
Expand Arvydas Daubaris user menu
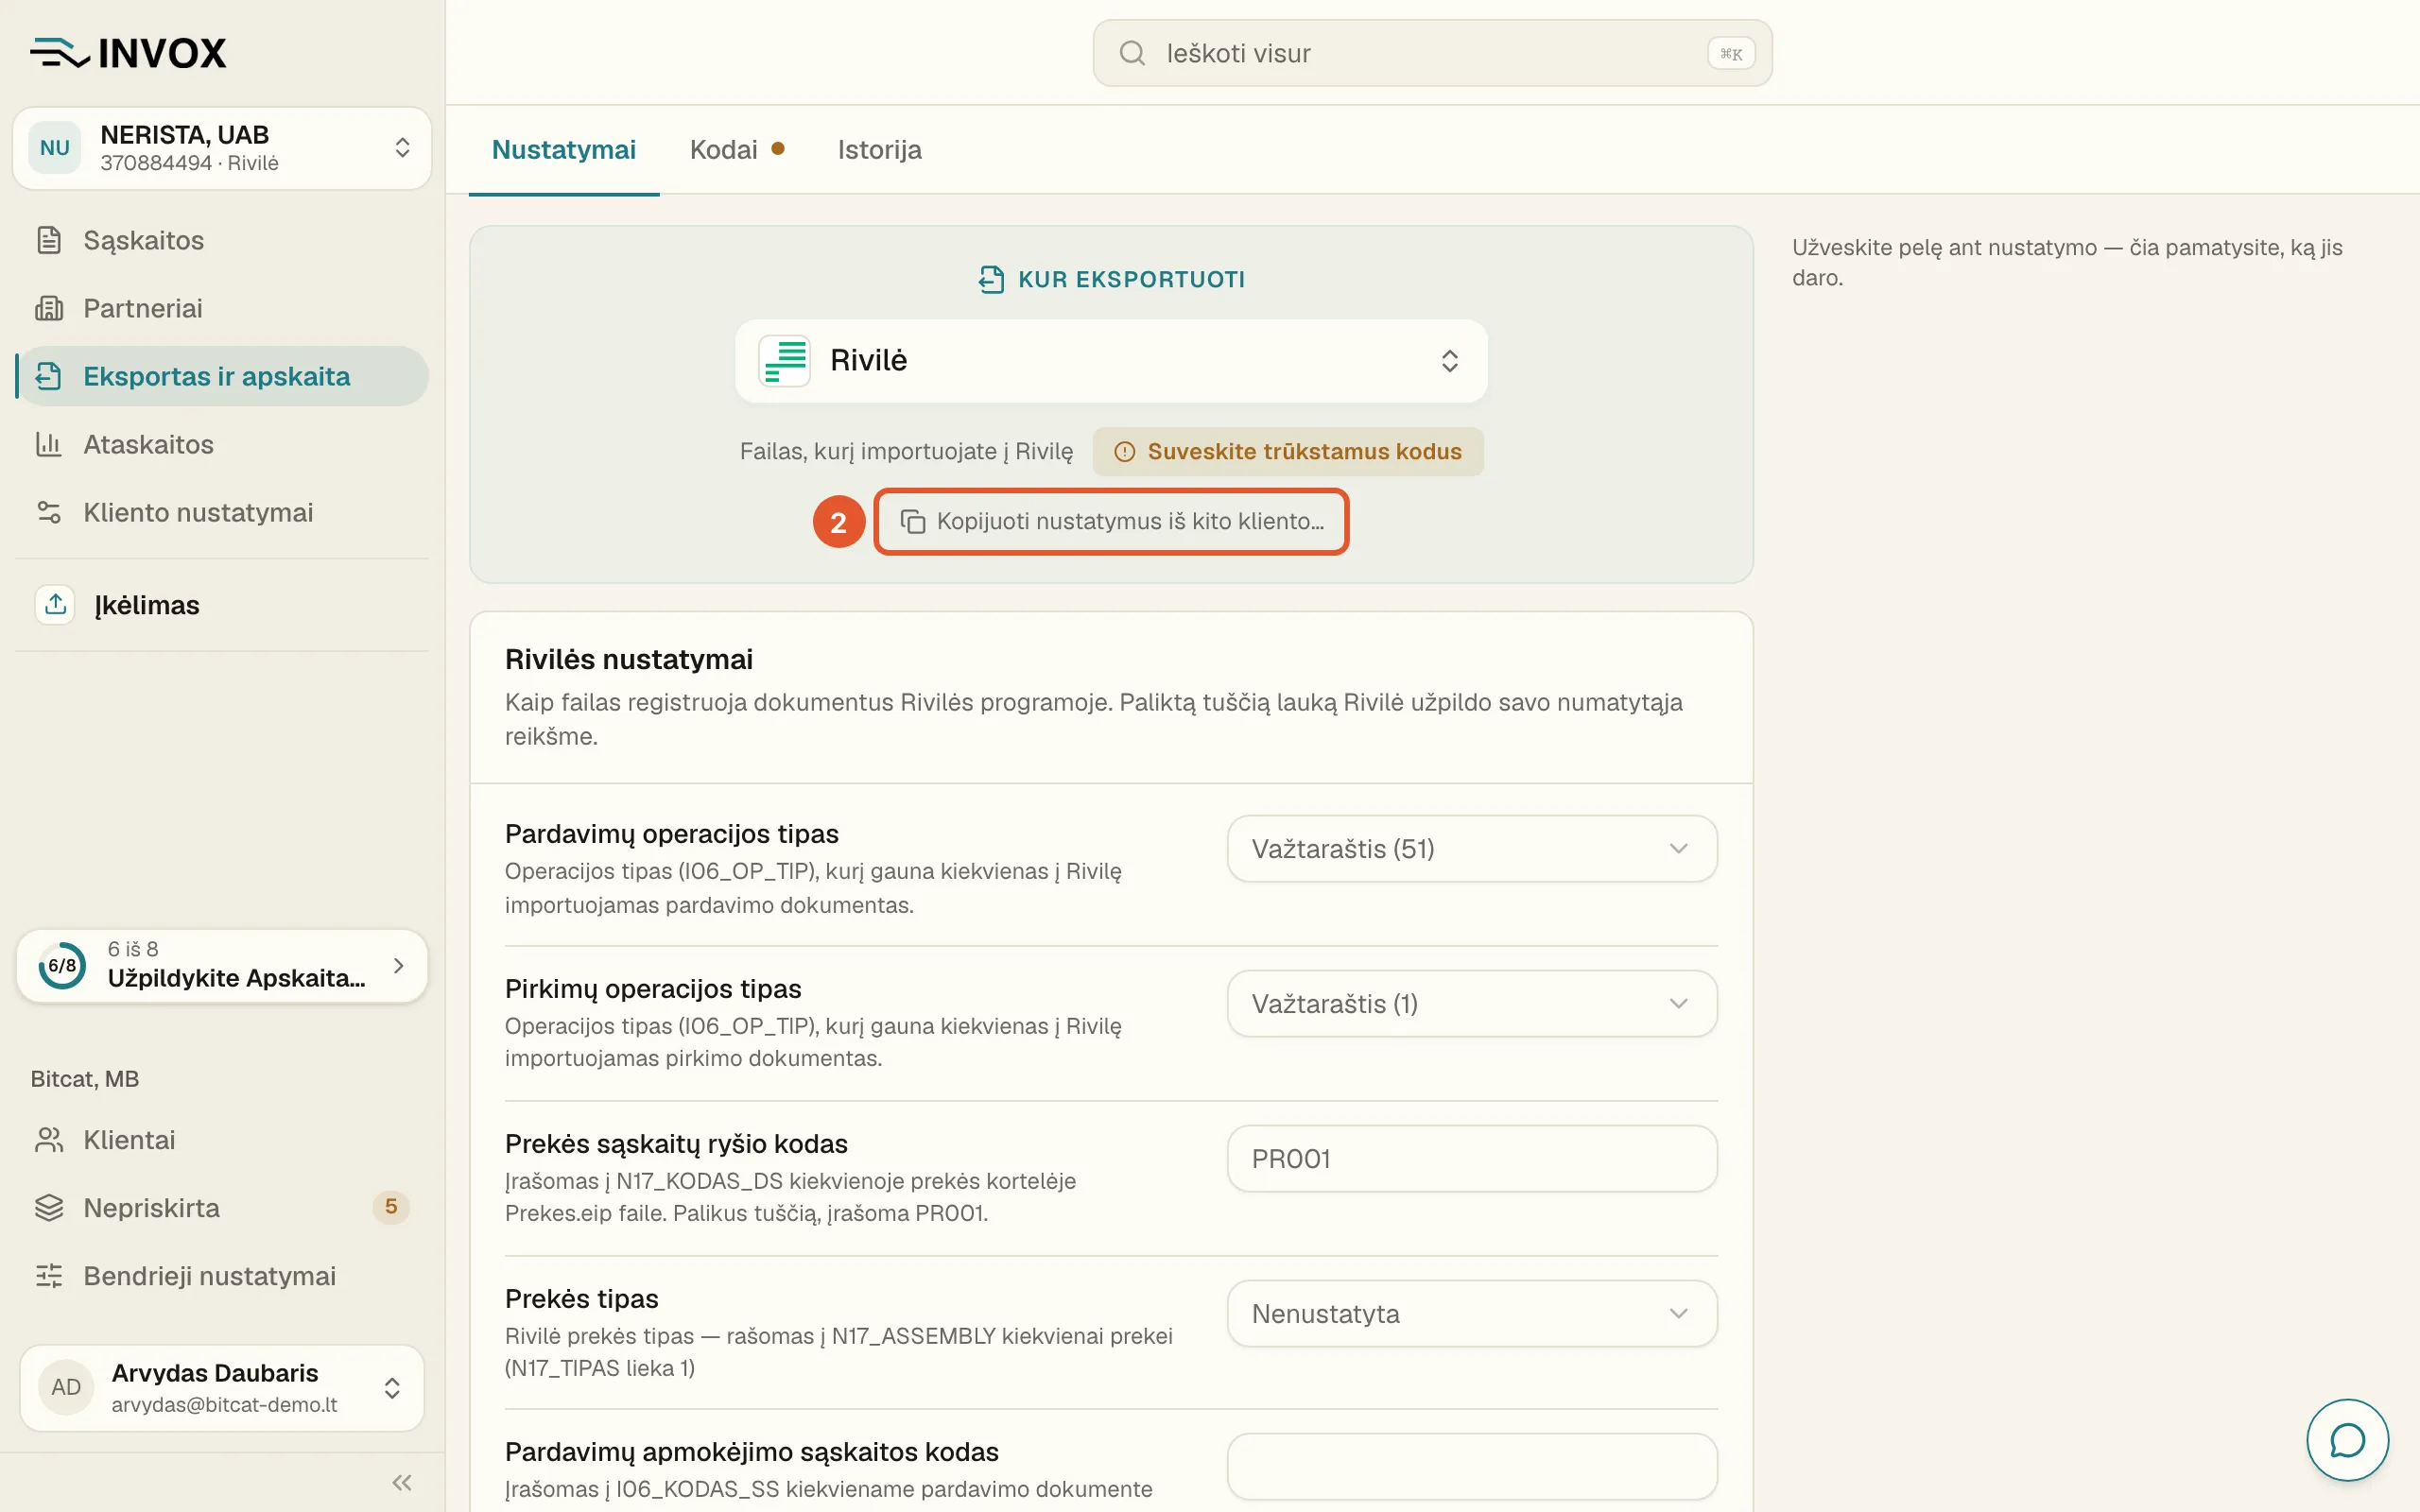tap(222, 1388)
